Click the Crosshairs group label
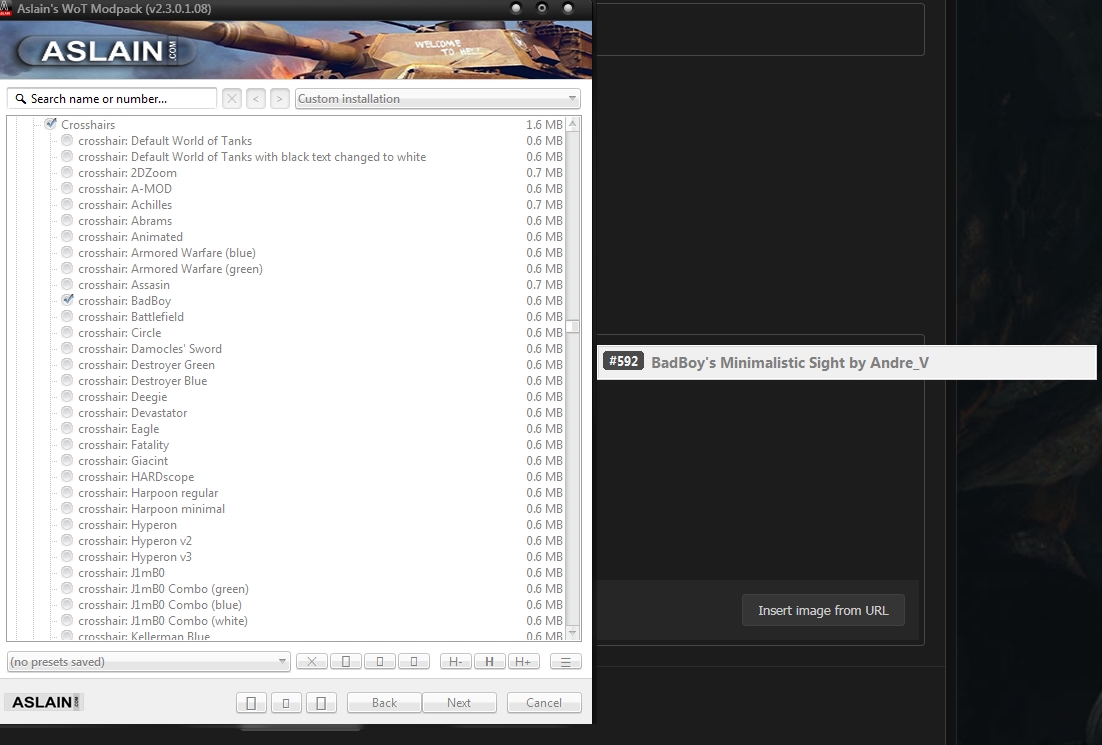1102x745 pixels. 88,124
